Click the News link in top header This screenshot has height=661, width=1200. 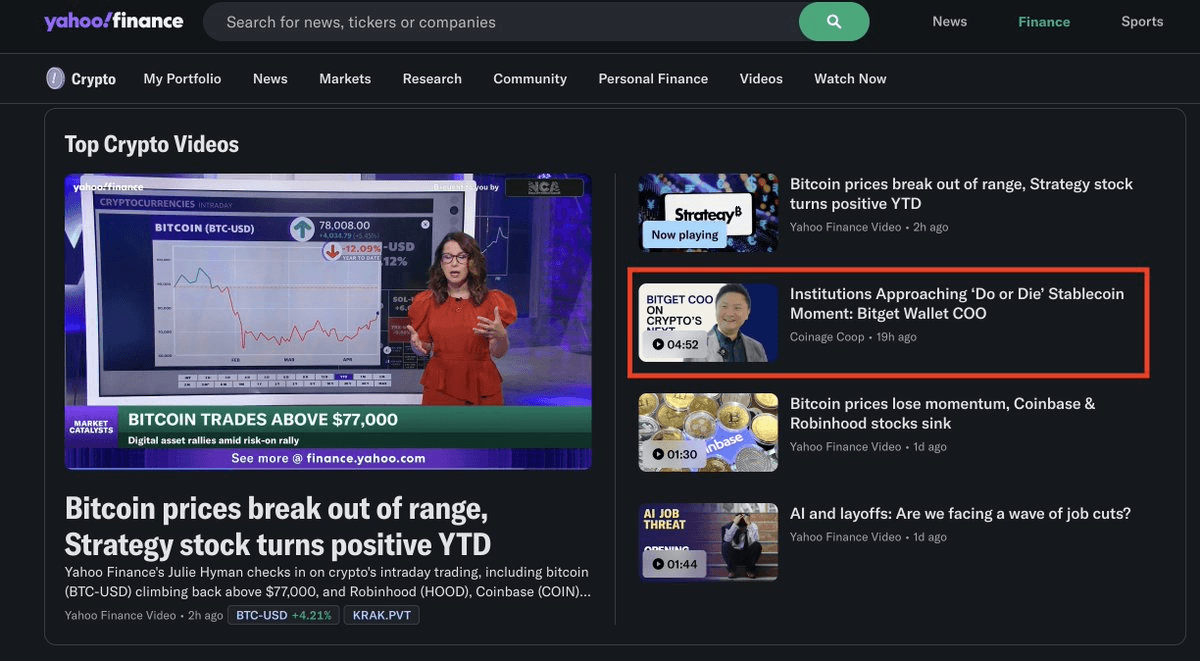[949, 21]
